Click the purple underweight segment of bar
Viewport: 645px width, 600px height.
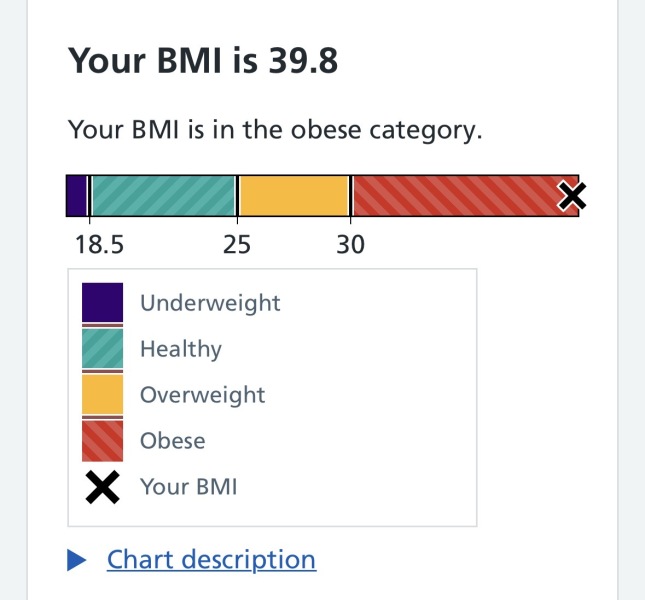coord(76,196)
